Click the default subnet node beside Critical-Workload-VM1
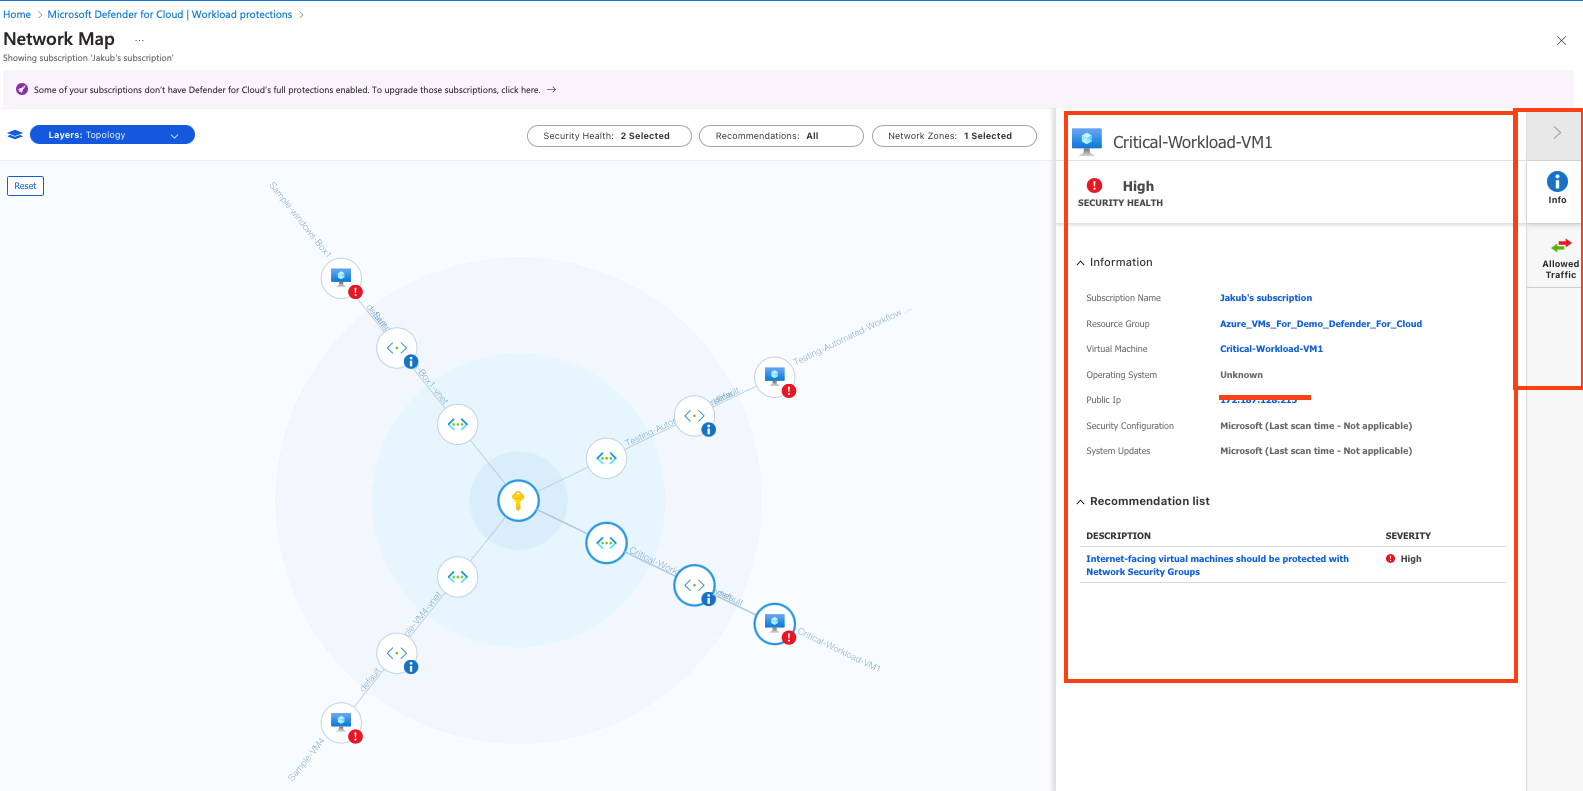This screenshot has width=1583, height=791. (695, 585)
